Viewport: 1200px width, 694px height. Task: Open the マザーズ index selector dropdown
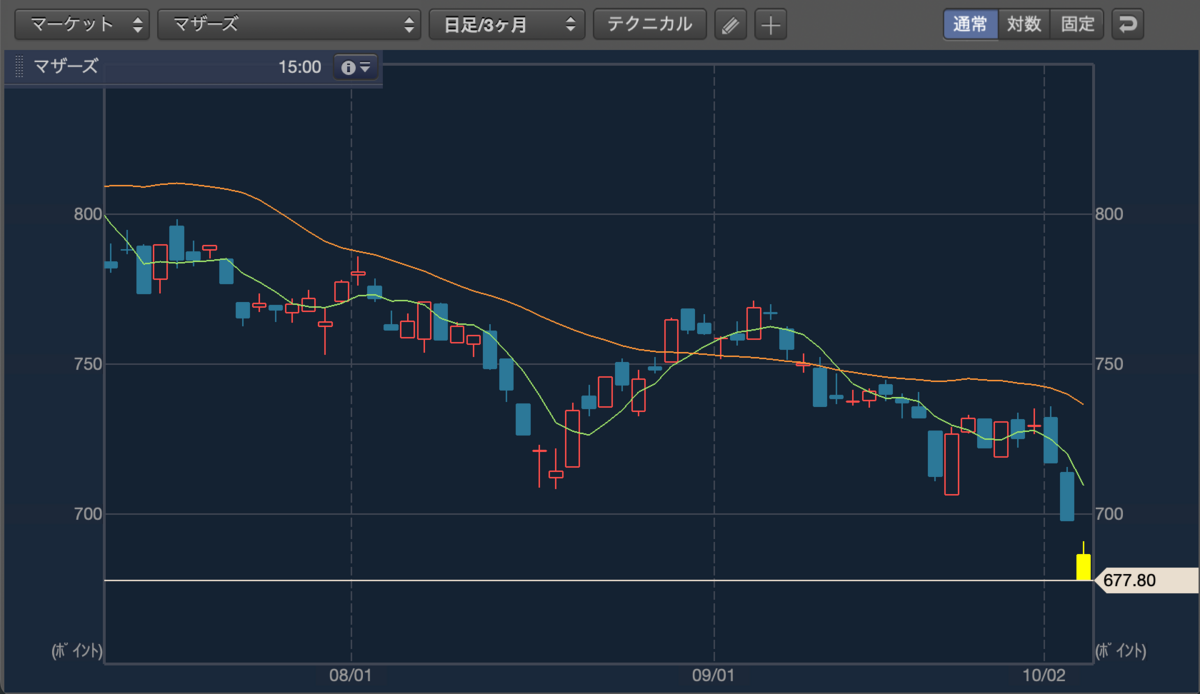pyautogui.click(x=290, y=25)
